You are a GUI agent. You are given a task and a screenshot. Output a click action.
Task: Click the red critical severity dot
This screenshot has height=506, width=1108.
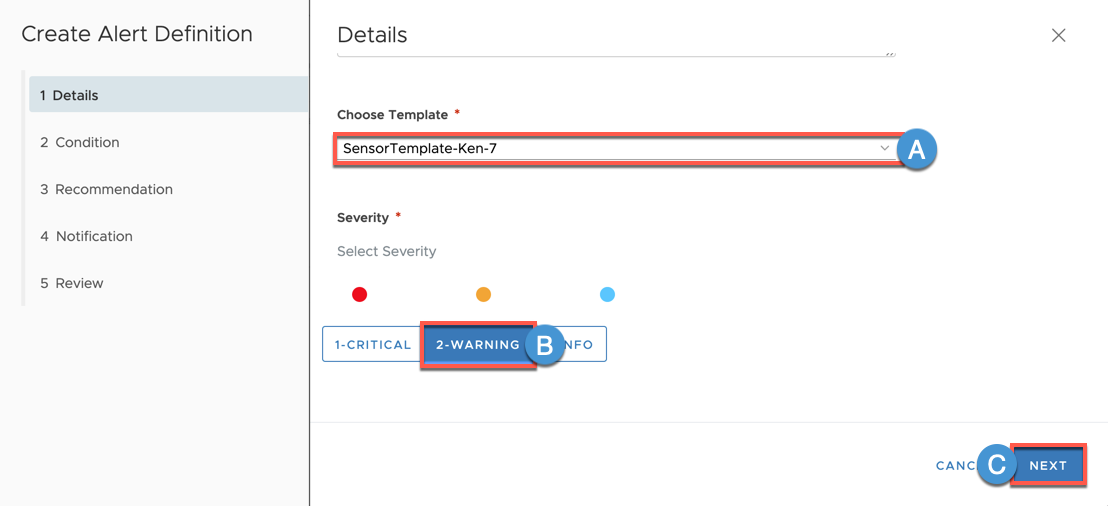pos(360,295)
